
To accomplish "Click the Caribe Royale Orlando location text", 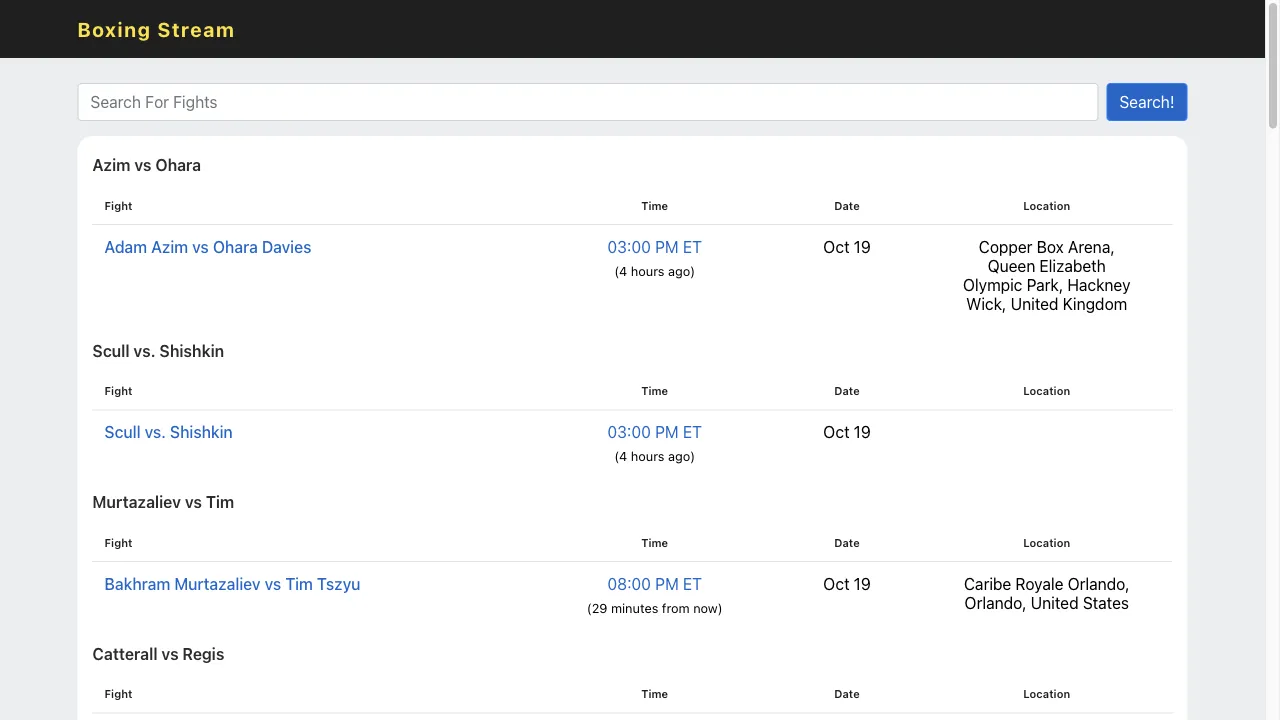I will click(1047, 594).
